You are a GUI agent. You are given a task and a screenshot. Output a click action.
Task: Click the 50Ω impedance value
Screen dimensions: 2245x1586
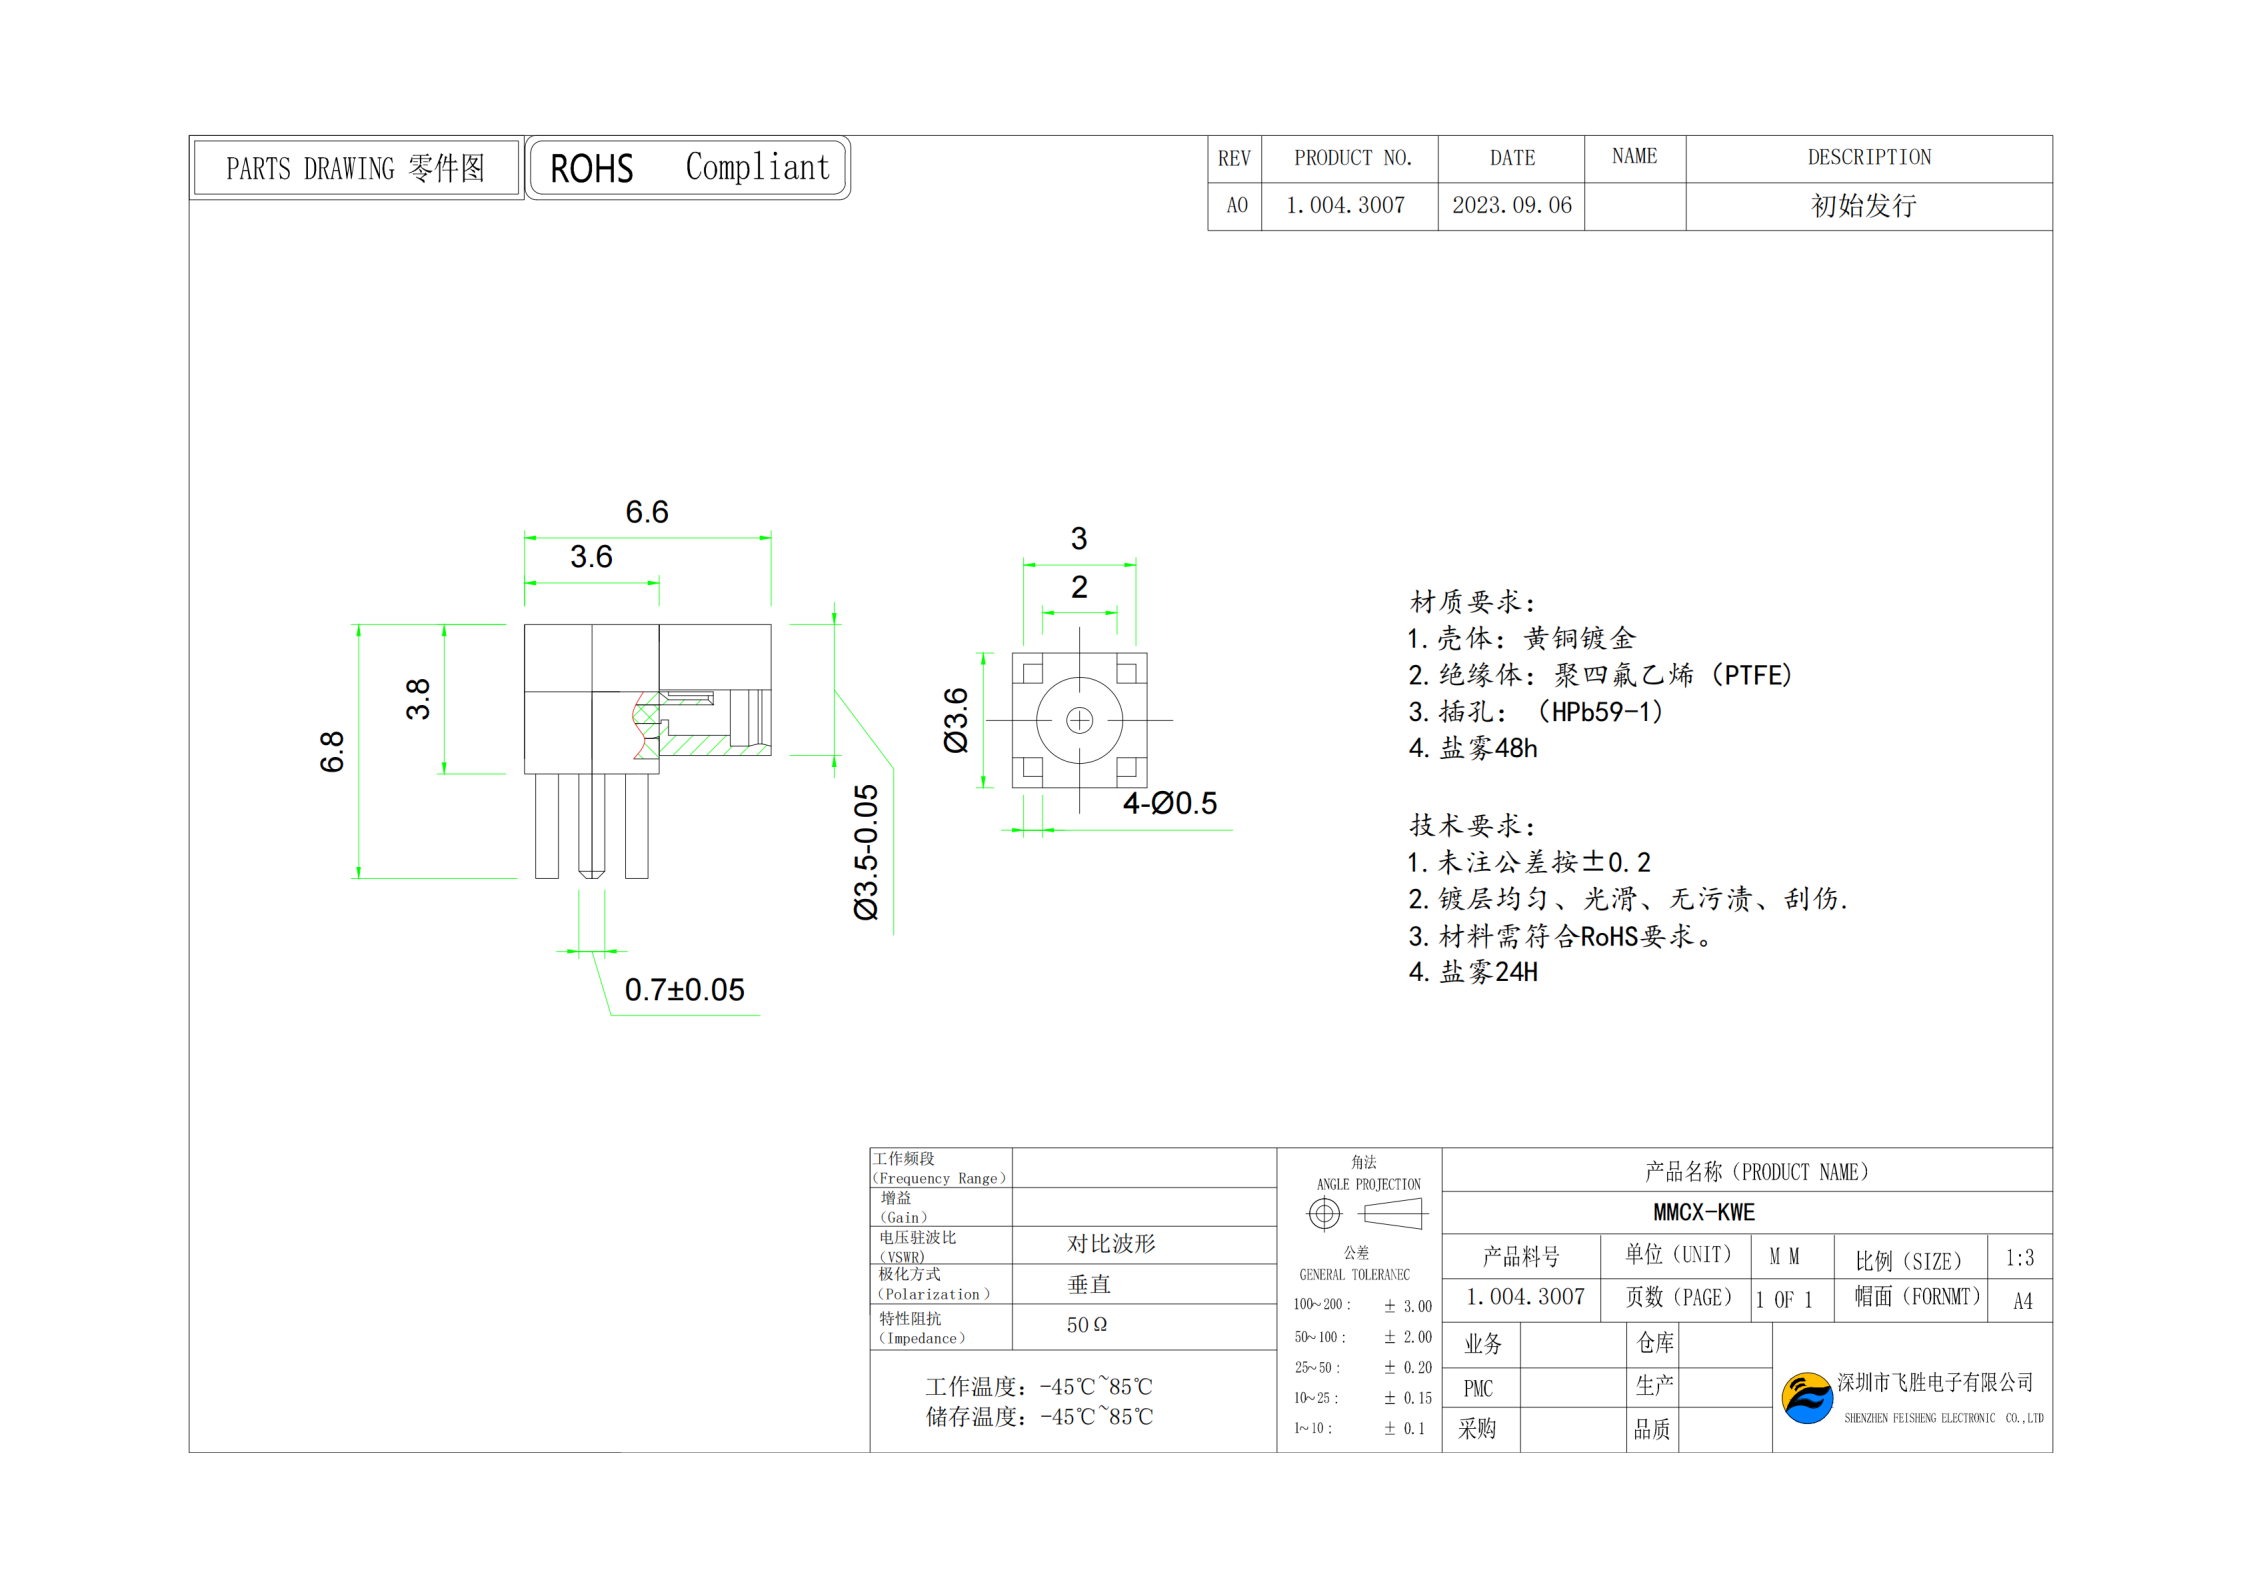click(1086, 1325)
